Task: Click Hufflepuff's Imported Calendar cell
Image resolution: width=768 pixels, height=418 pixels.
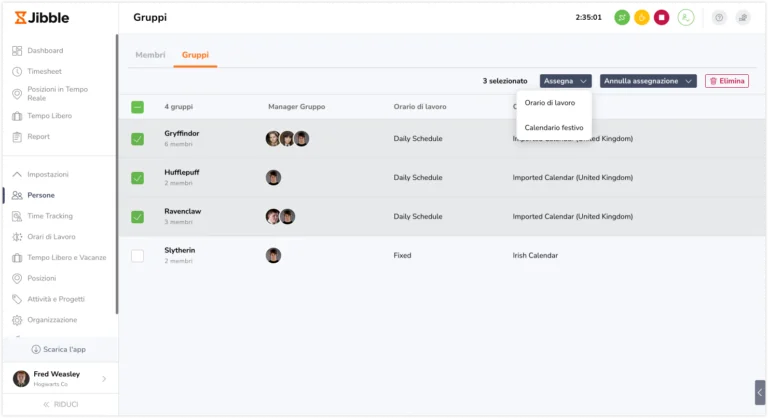Action: (573, 177)
